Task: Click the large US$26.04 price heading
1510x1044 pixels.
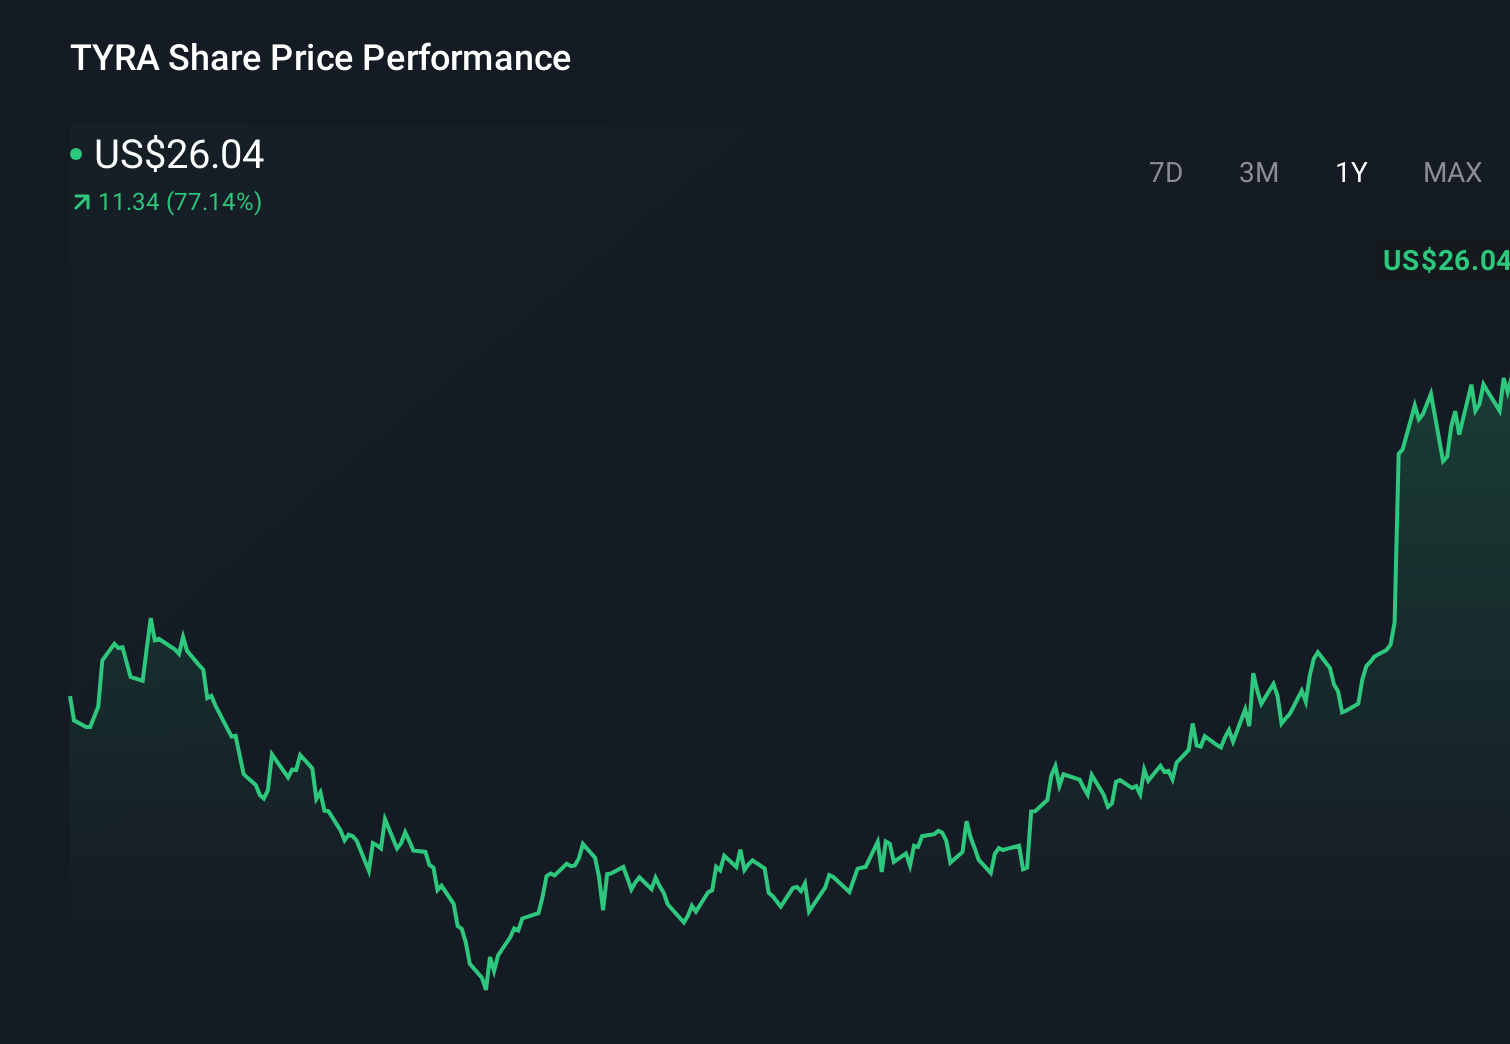Action: pos(179,154)
